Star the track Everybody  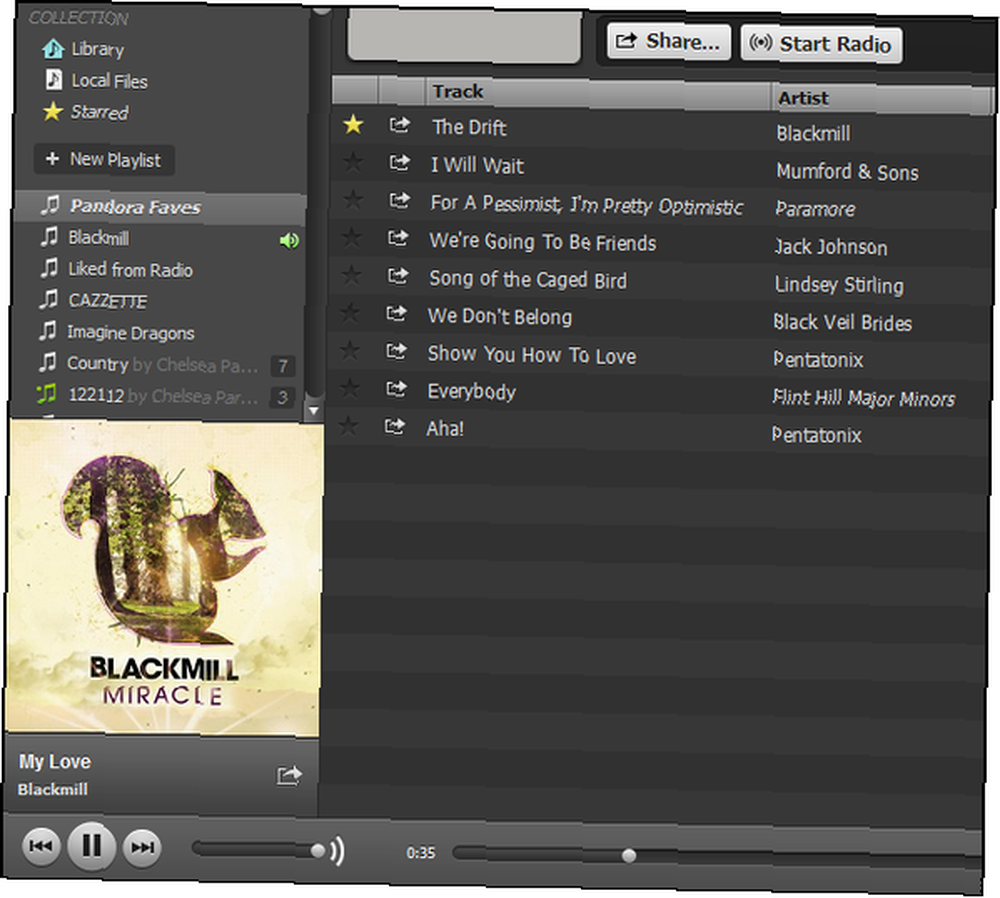[x=349, y=387]
